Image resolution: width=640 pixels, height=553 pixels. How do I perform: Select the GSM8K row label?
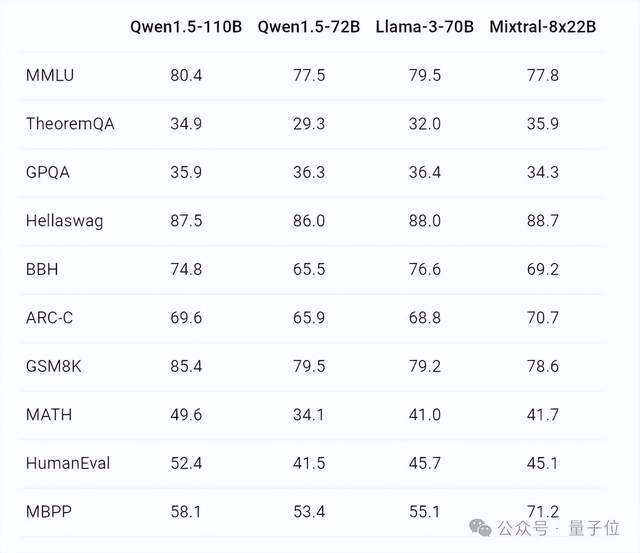click(54, 366)
